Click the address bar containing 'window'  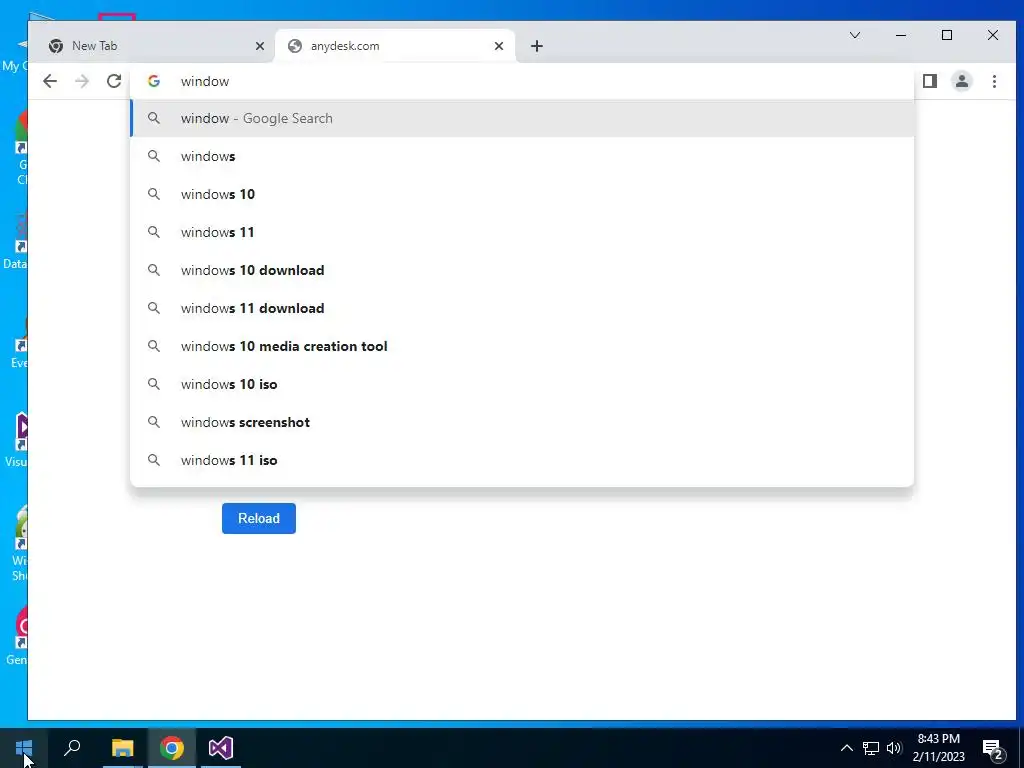click(x=522, y=81)
